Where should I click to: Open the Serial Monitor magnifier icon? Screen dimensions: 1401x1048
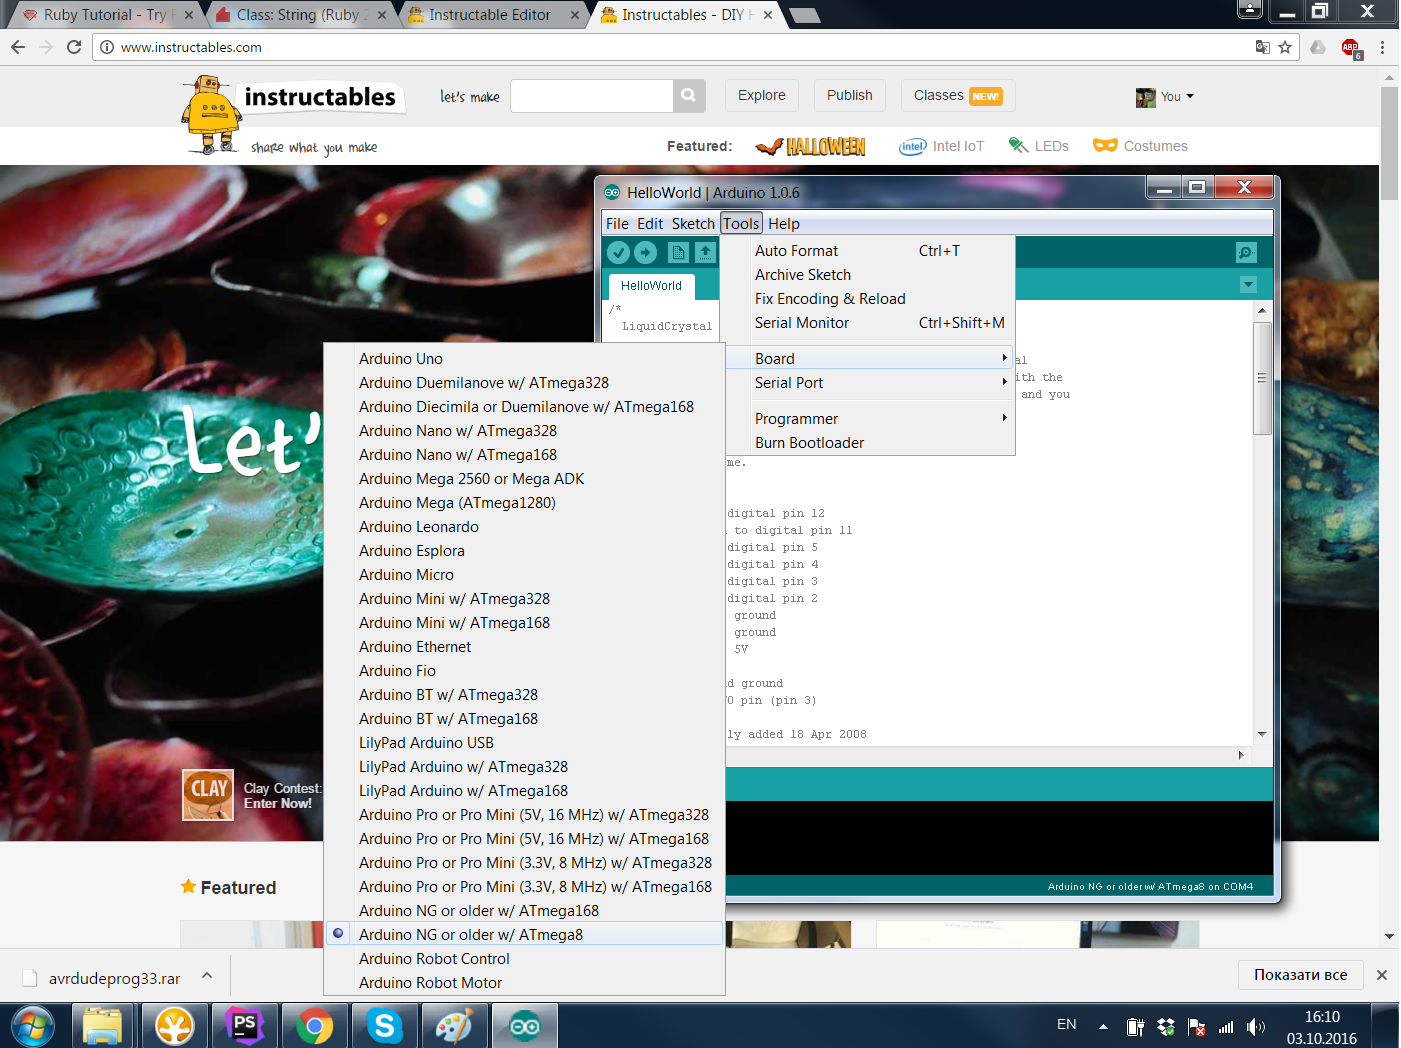click(1246, 252)
